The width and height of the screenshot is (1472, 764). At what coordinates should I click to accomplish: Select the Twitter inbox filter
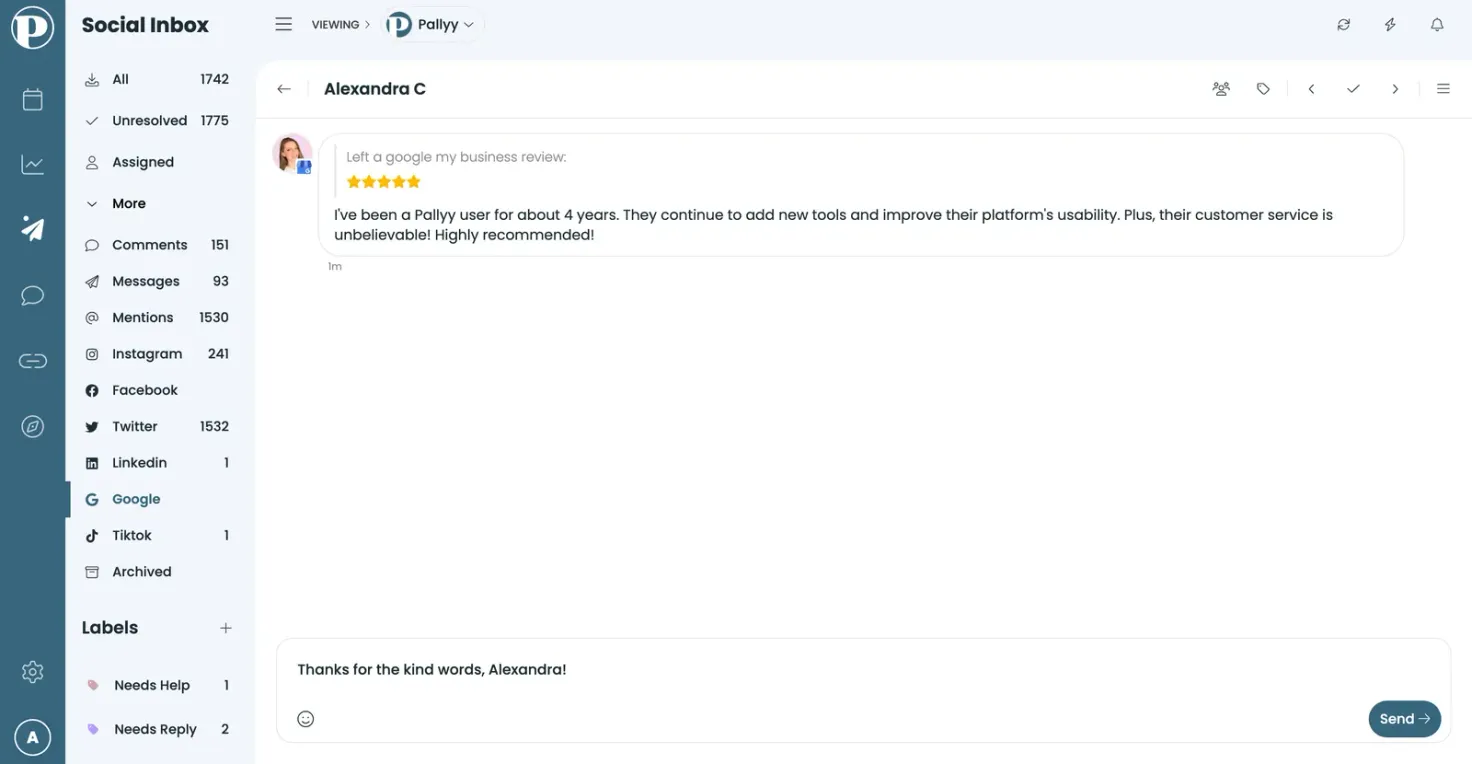(157, 426)
